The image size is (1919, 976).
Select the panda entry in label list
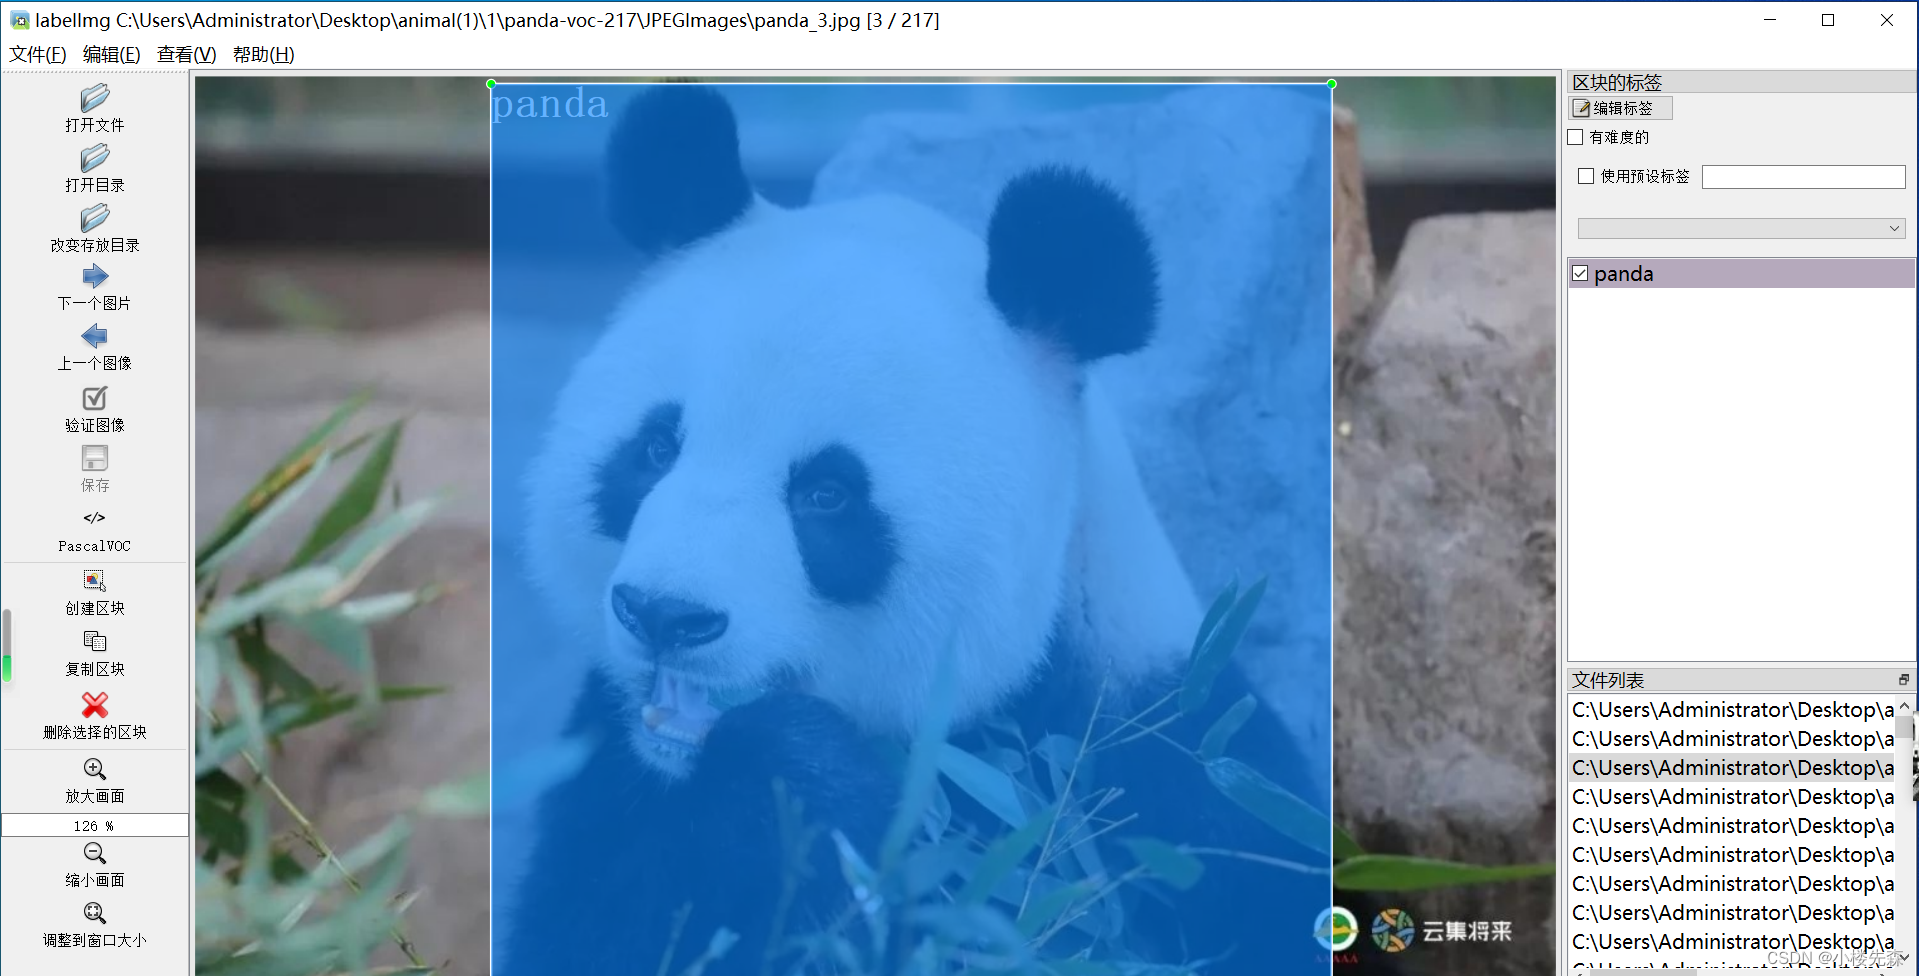(1741, 273)
